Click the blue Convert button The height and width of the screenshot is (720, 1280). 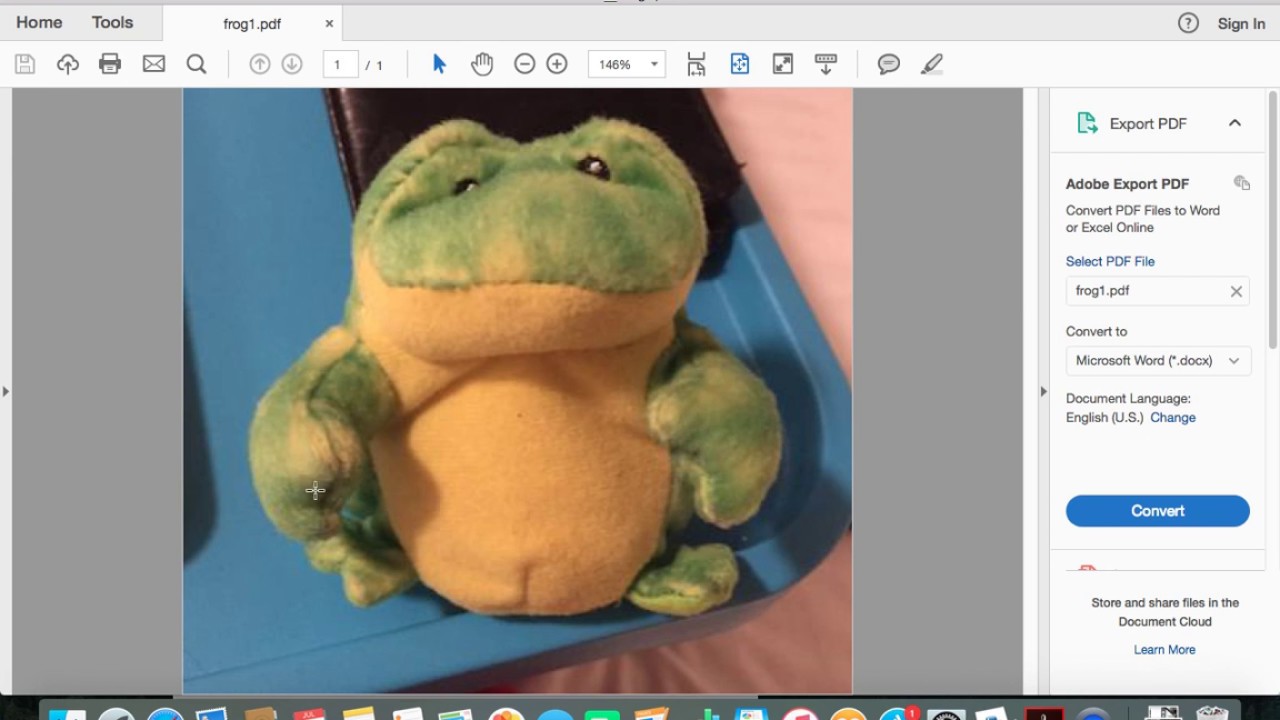click(x=1158, y=511)
